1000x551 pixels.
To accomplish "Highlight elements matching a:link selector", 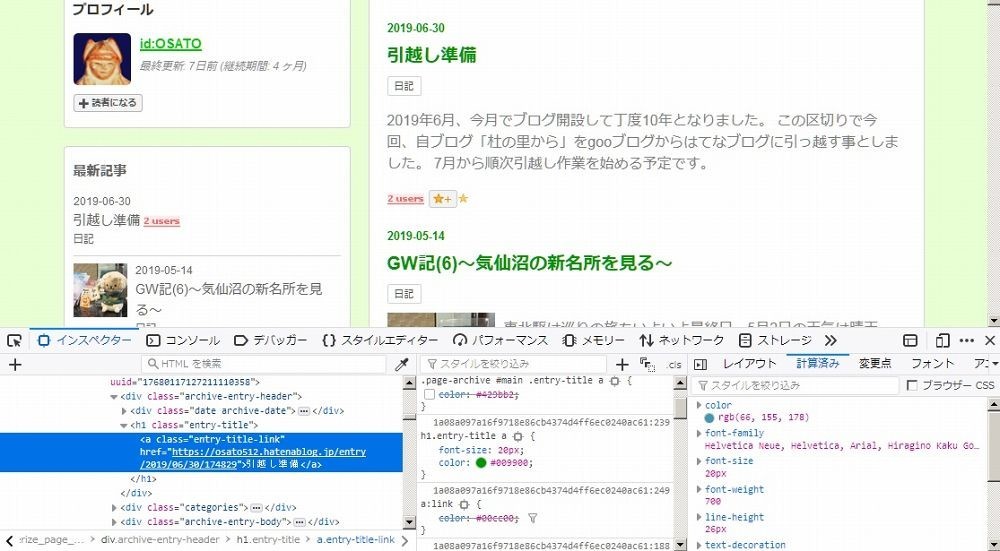I will [x=464, y=504].
